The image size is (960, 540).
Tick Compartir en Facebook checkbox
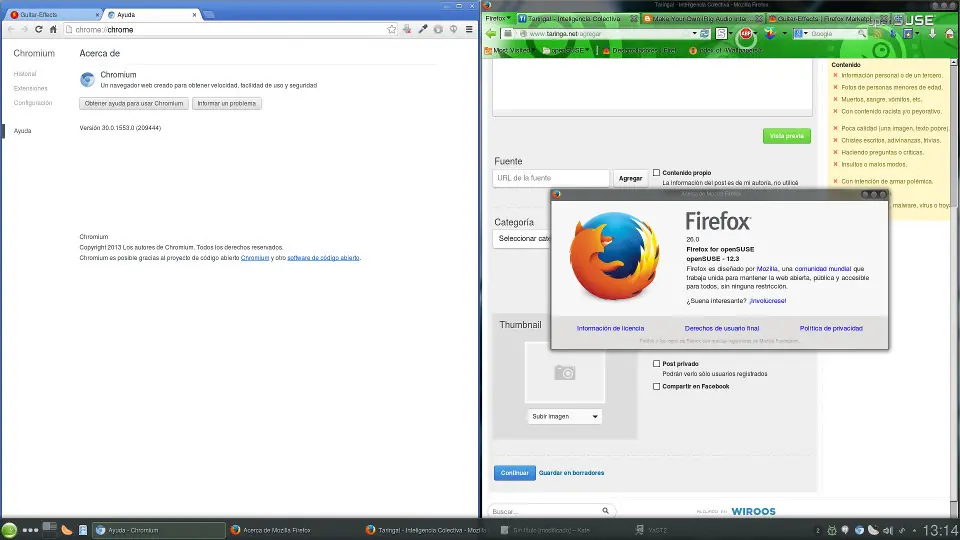point(656,386)
